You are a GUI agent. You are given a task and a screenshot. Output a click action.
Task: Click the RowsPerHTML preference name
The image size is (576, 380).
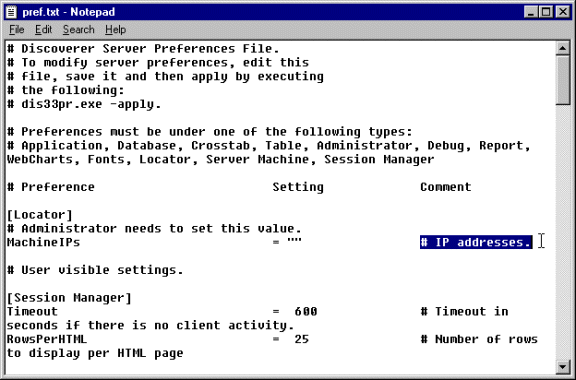pos(47,339)
